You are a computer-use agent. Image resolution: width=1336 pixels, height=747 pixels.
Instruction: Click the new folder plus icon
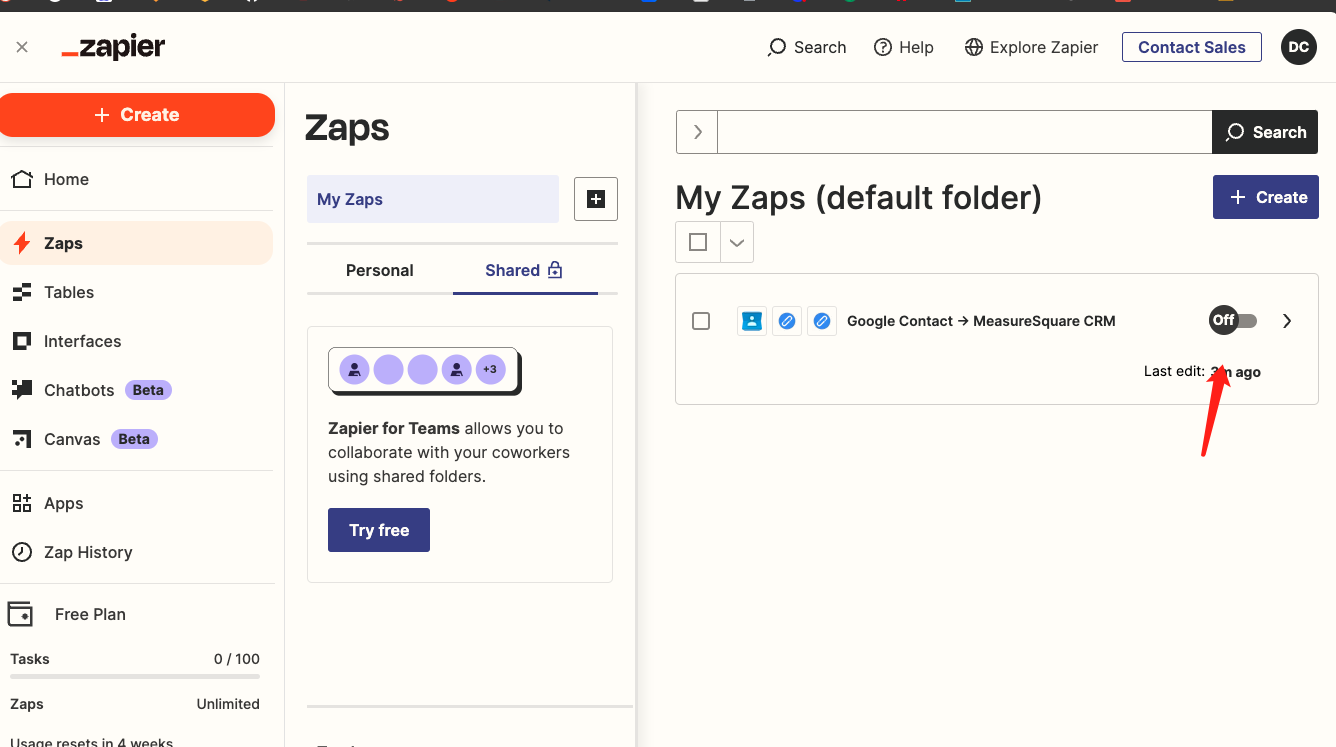596,199
